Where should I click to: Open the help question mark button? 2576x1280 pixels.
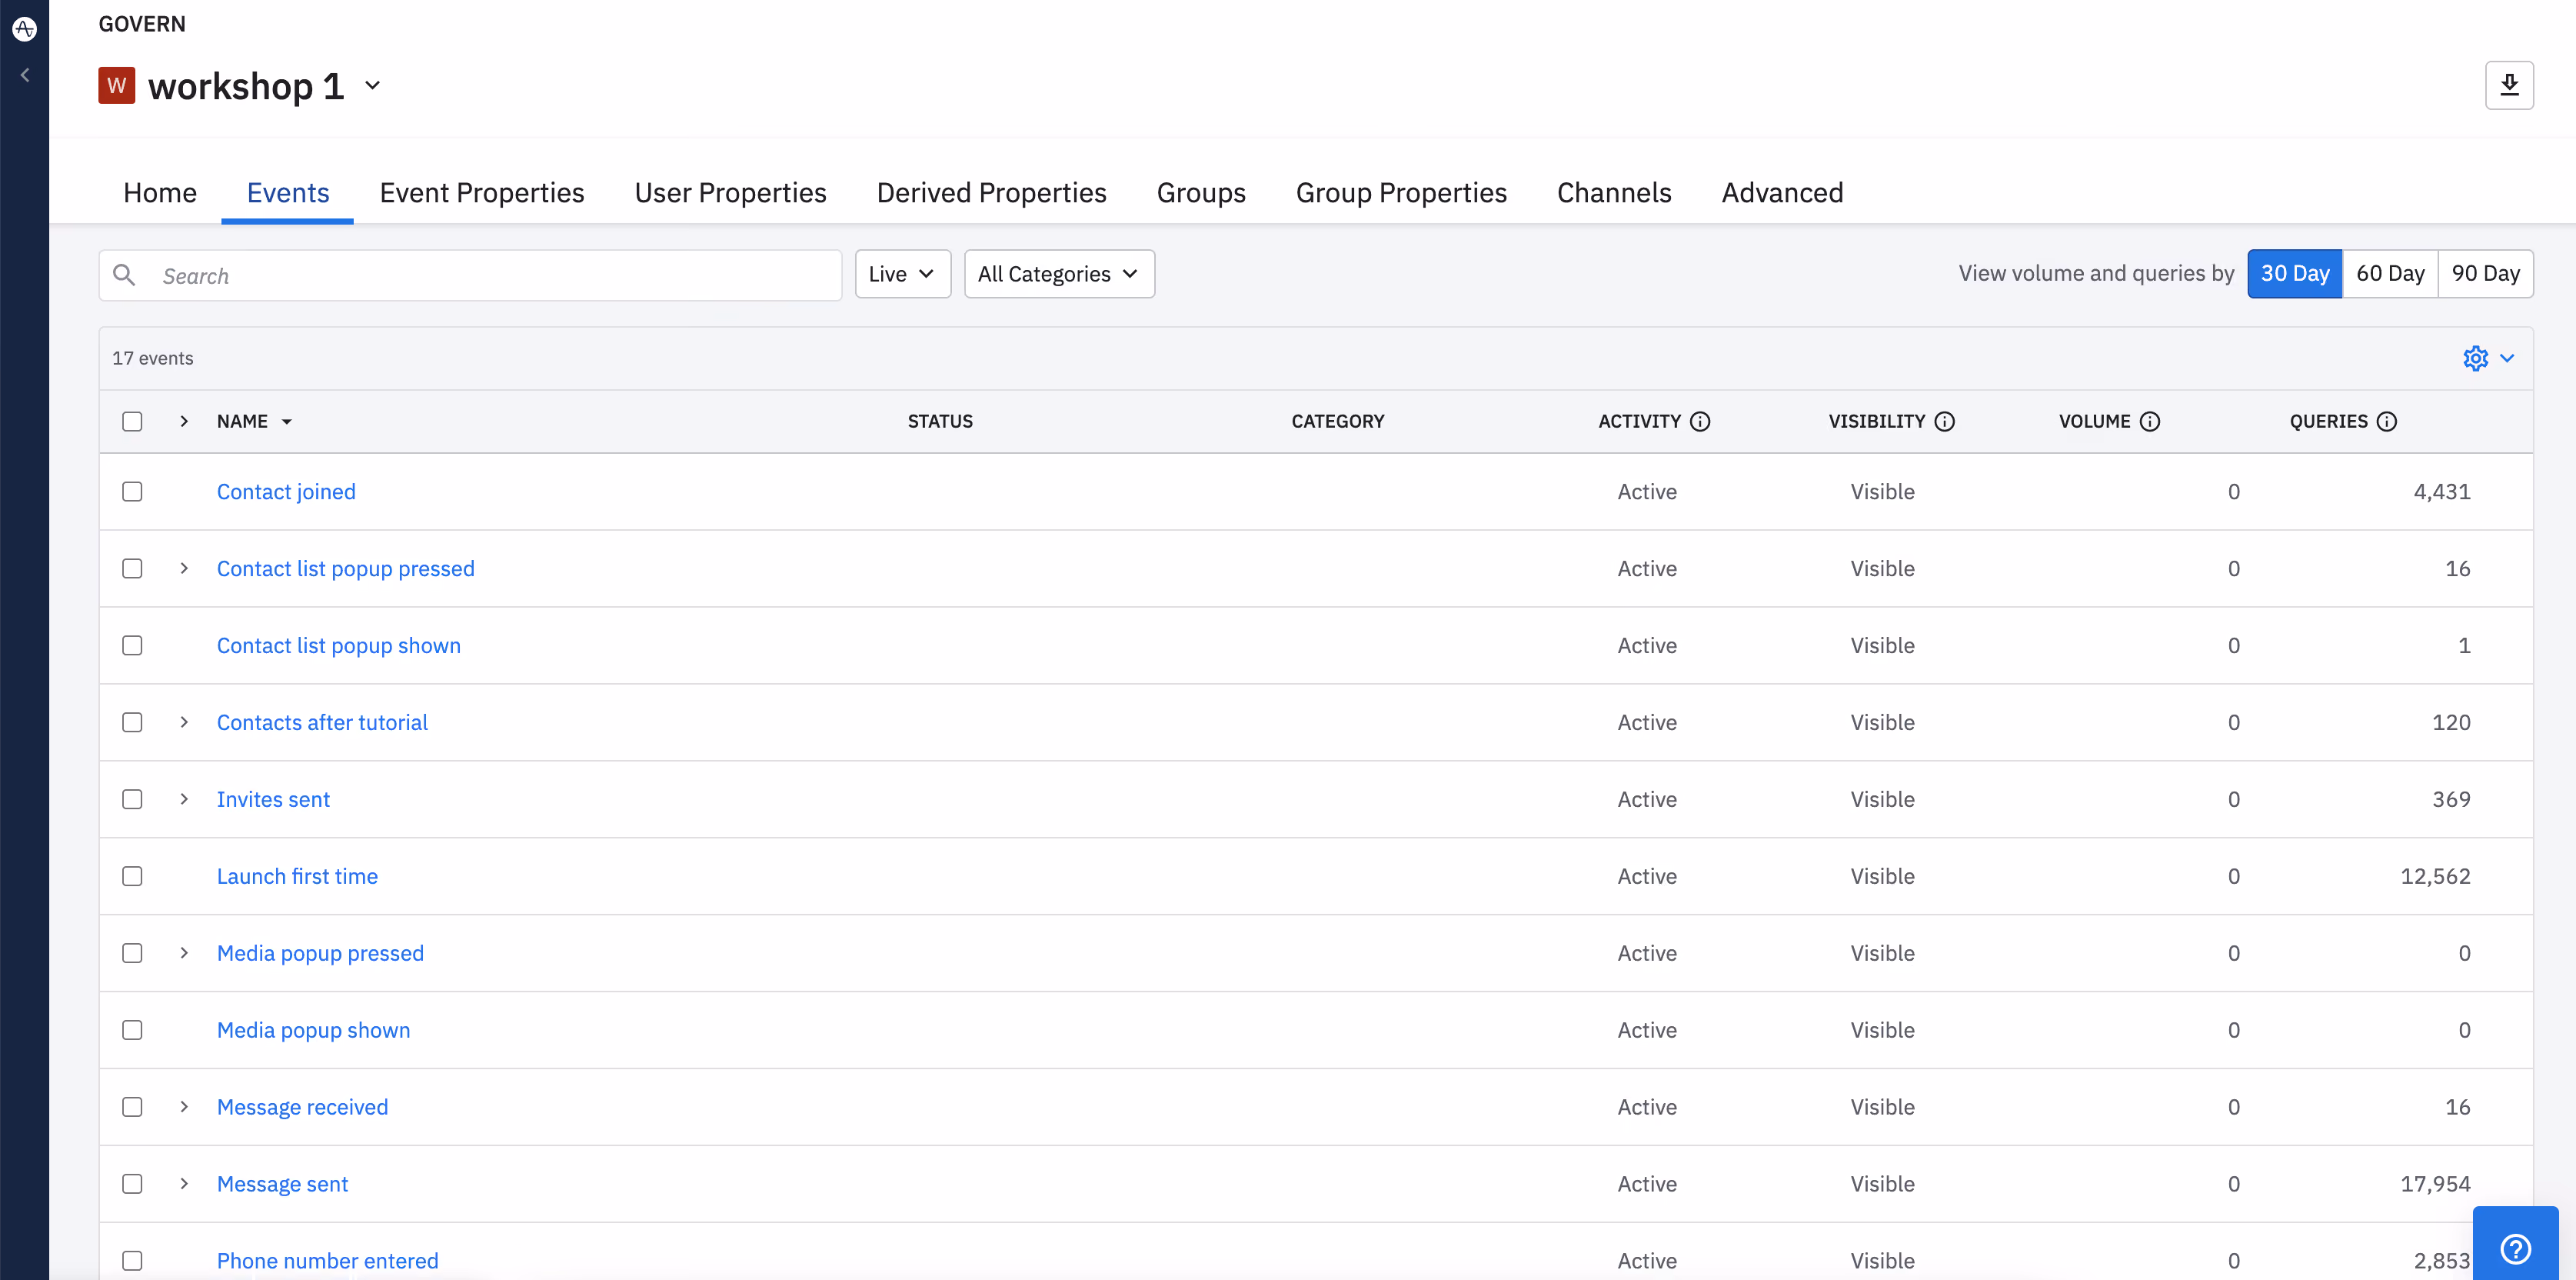[2515, 1247]
